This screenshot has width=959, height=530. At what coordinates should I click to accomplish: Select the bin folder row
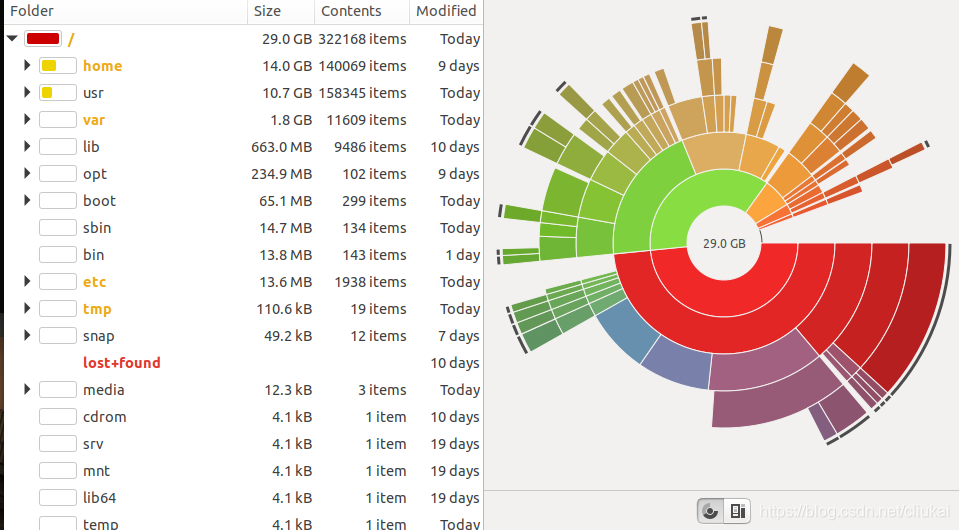pos(243,254)
